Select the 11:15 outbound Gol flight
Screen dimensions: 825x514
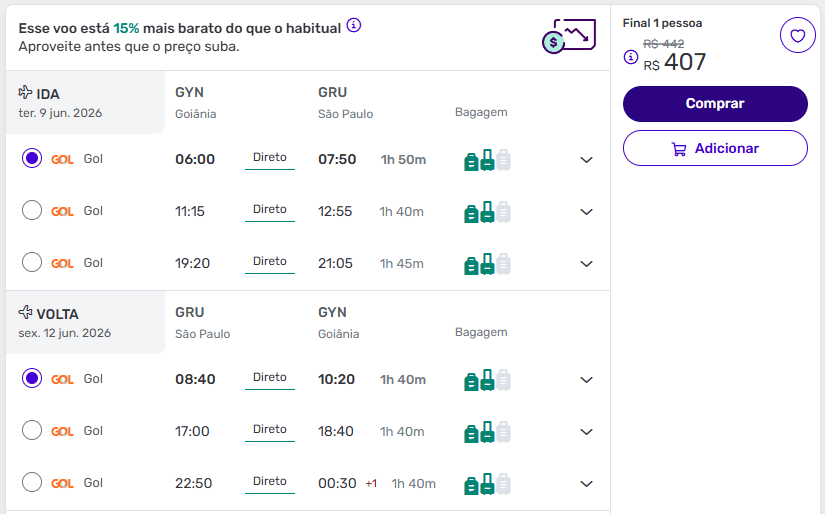(x=32, y=210)
